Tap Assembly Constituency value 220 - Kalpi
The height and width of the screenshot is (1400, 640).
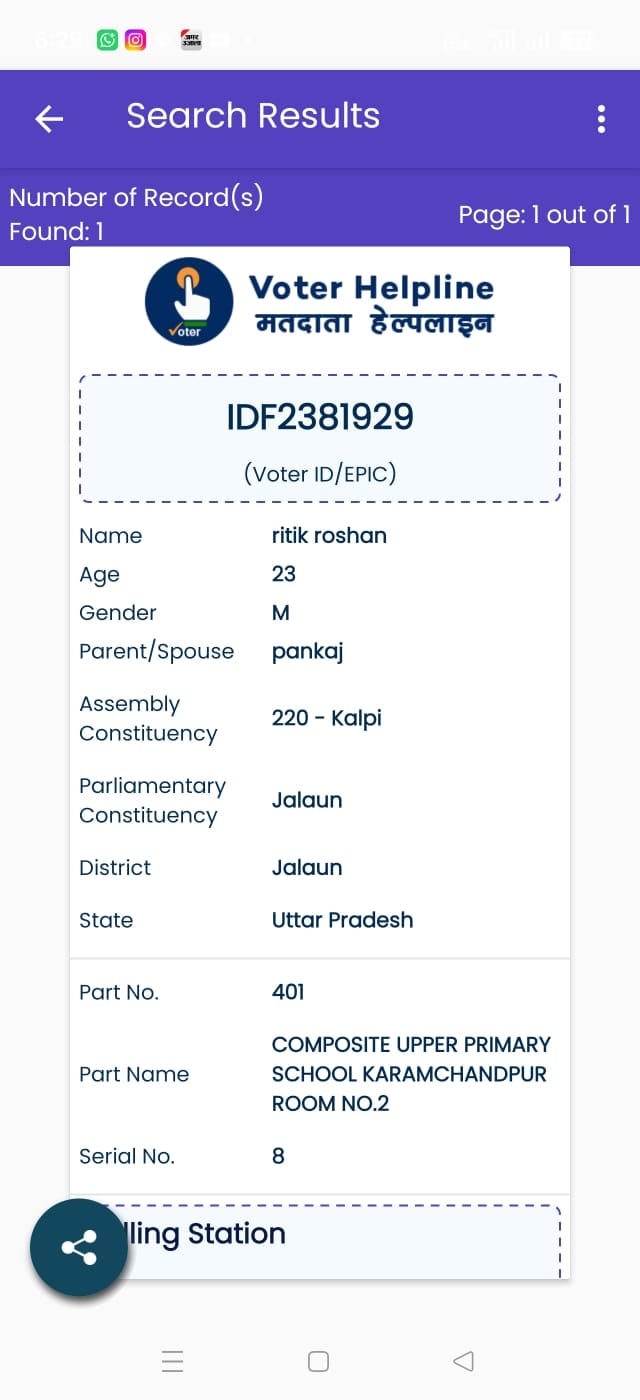(327, 718)
